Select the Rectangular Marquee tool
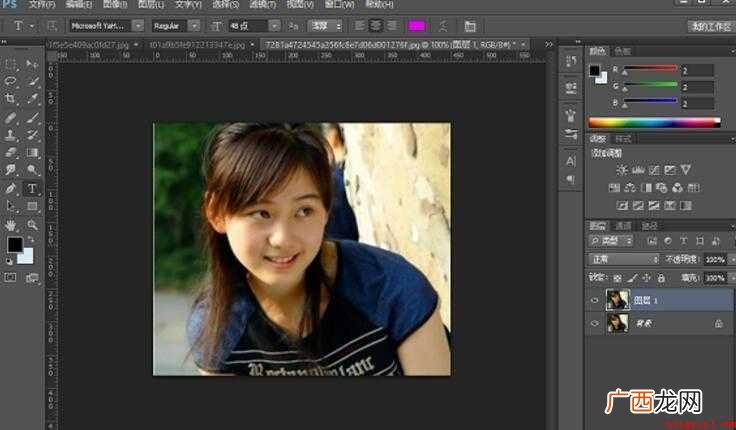The width and height of the screenshot is (736, 430). (x=10, y=64)
